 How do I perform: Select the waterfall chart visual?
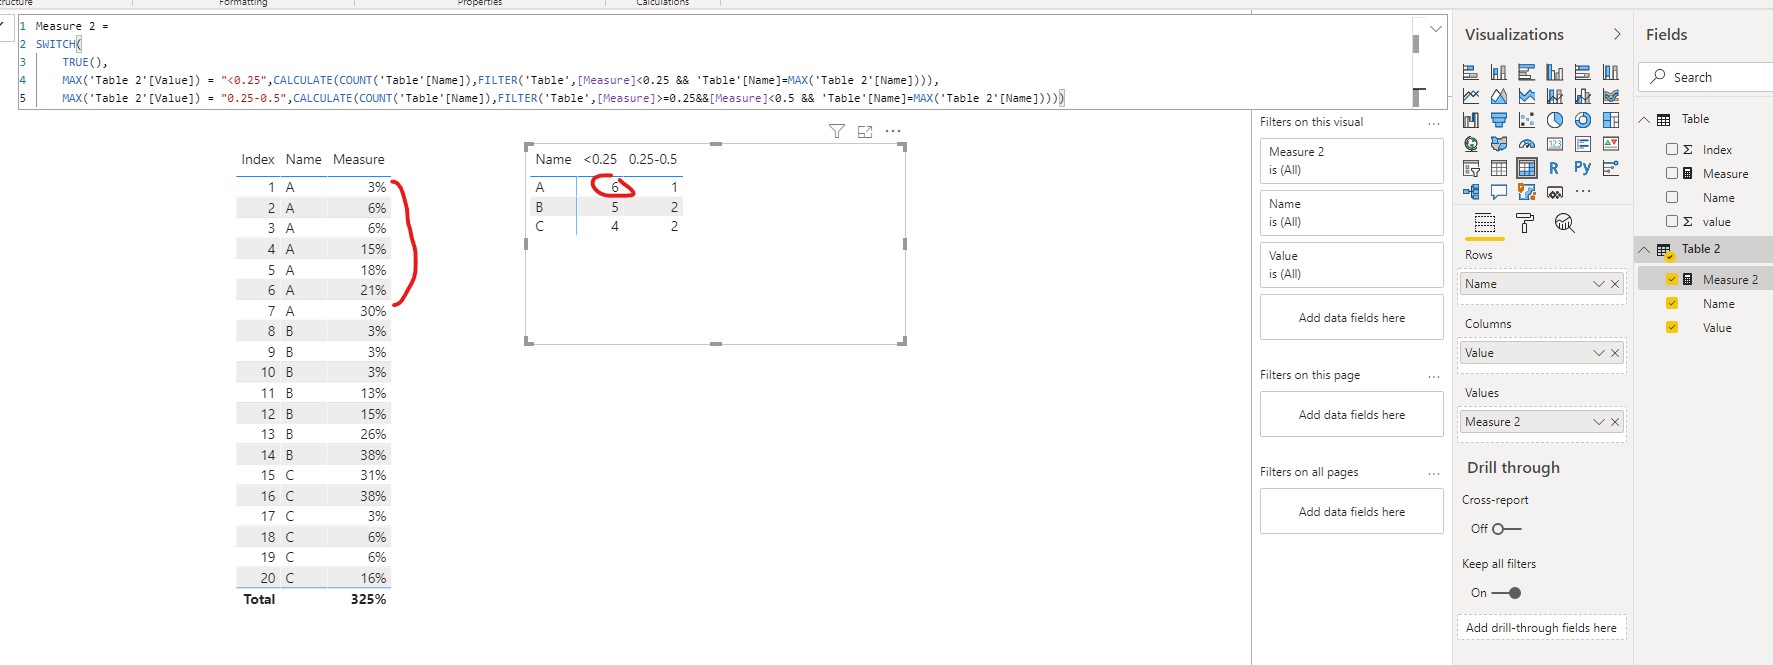[x=1470, y=120]
